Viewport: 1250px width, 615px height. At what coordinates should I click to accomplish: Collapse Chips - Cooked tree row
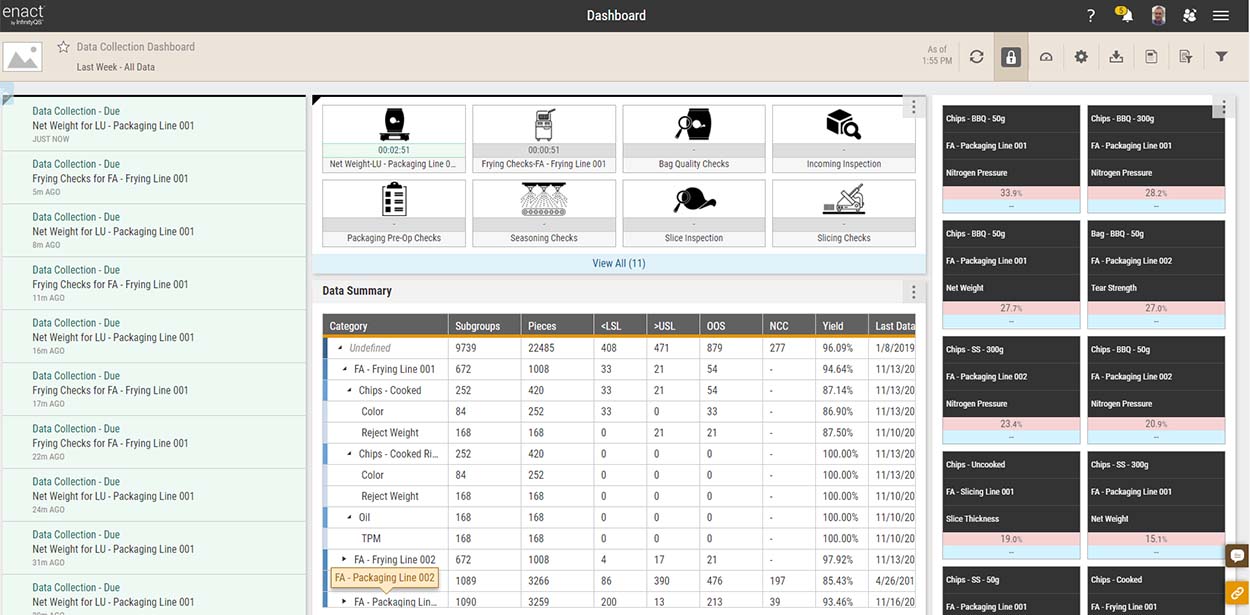350,391
